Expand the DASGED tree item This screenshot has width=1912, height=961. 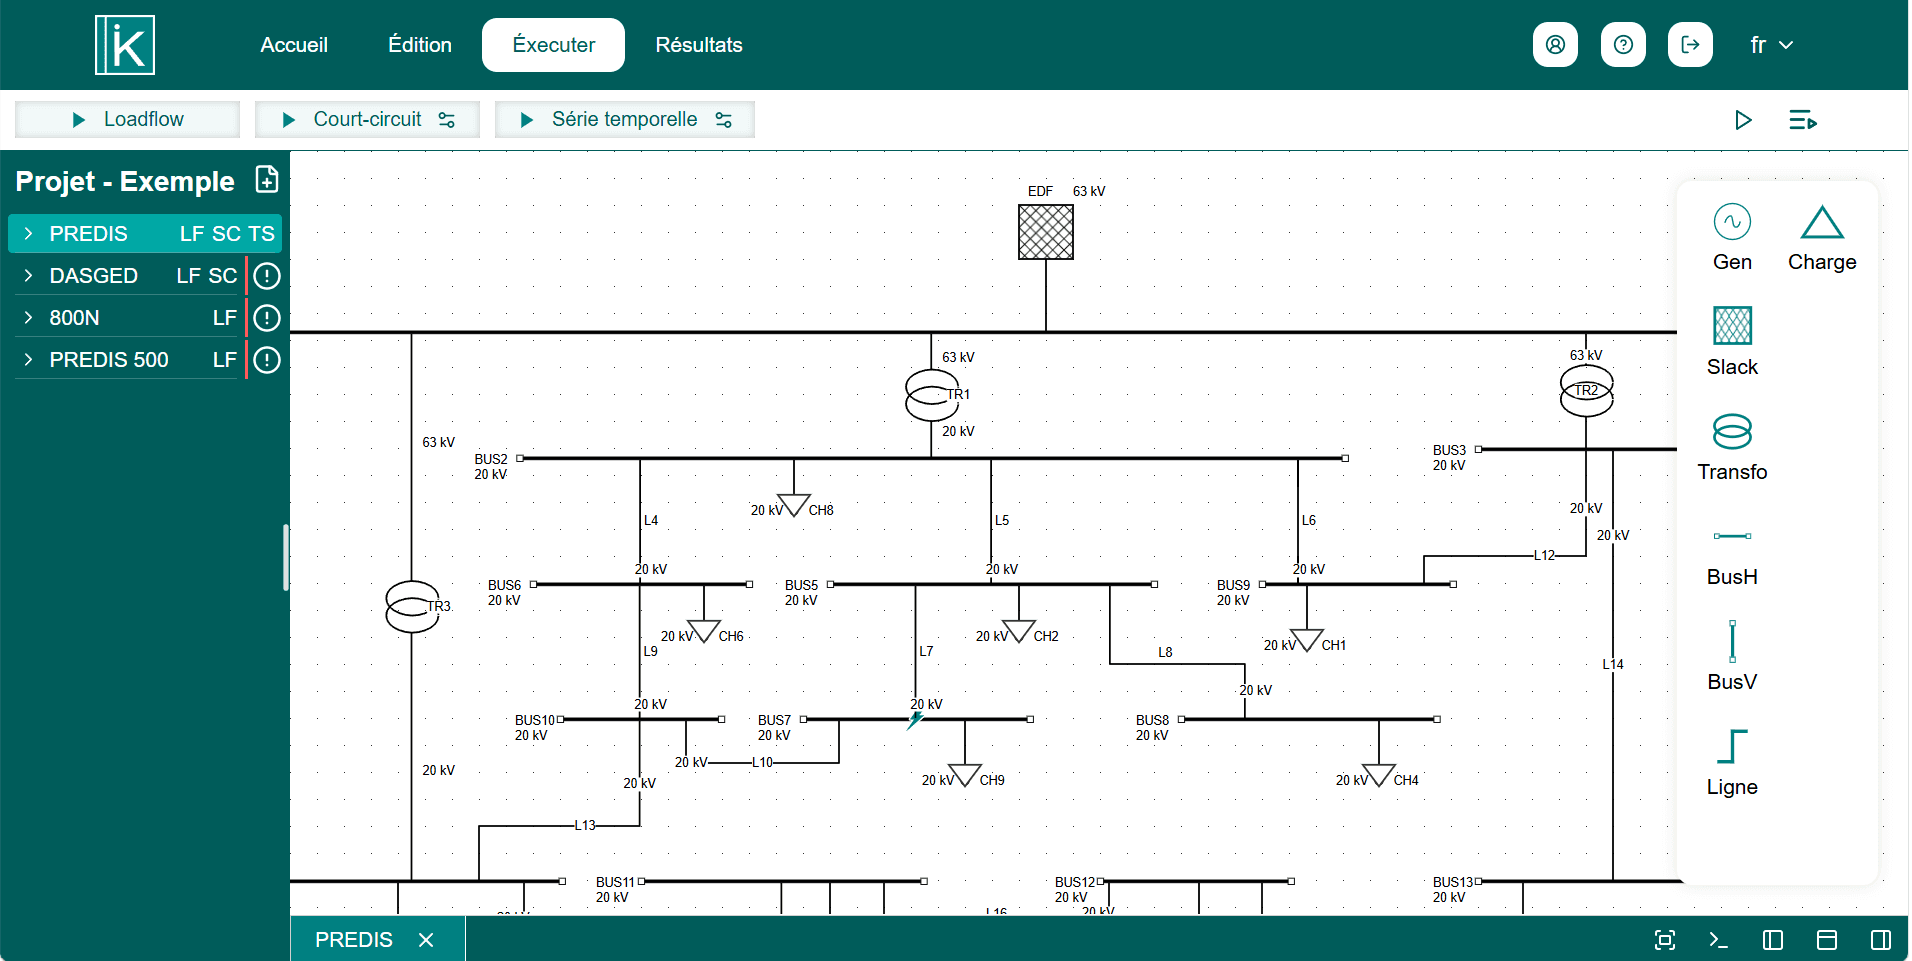pyautogui.click(x=28, y=276)
